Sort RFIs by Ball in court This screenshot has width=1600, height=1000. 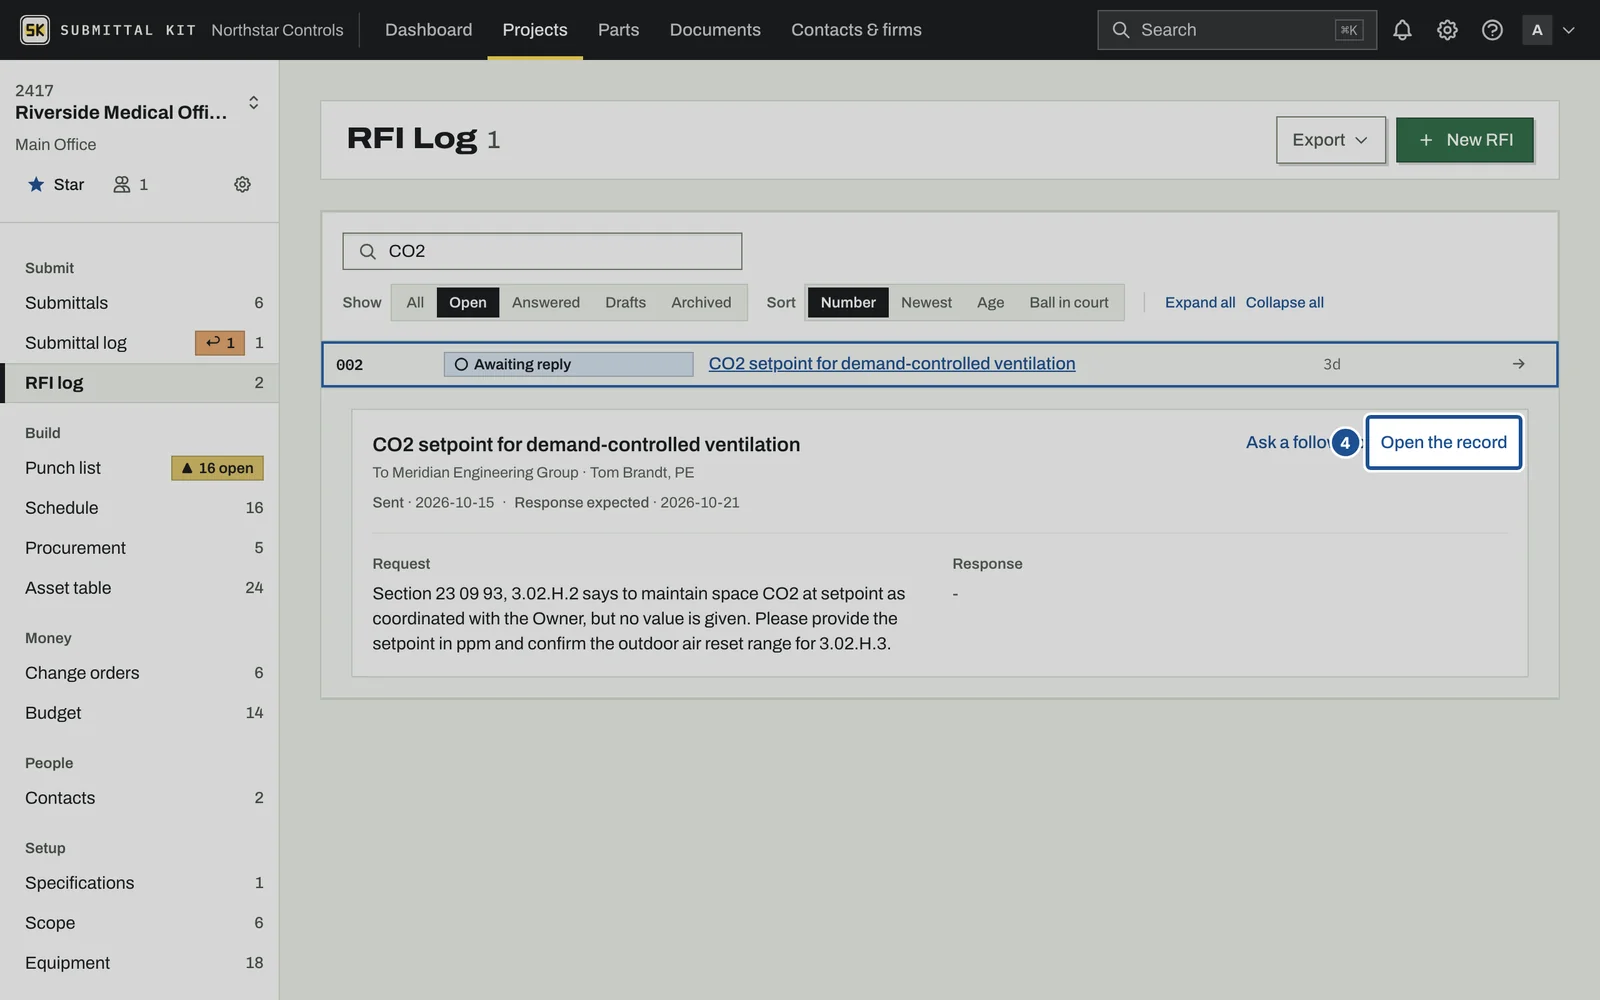[x=1069, y=302]
